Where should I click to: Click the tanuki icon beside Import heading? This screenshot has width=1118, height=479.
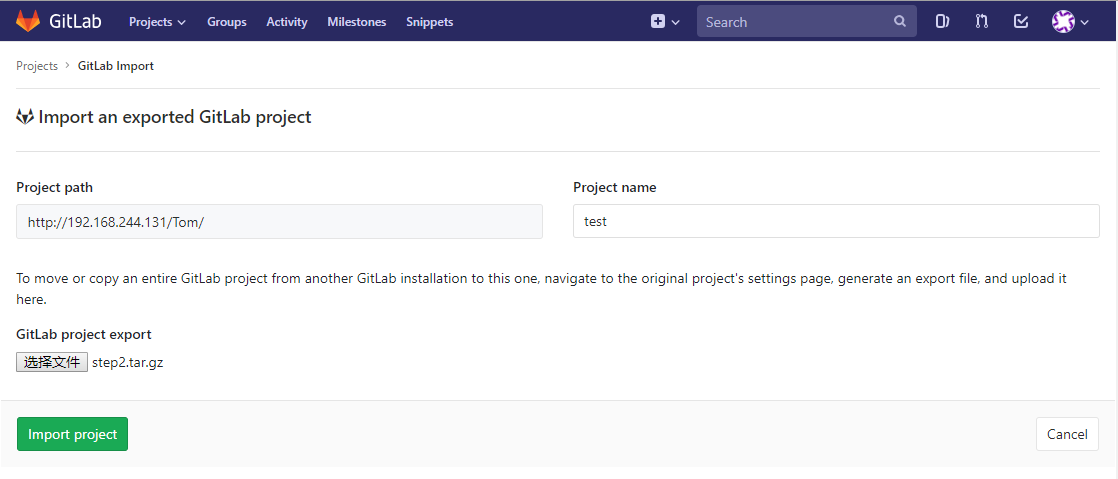[25, 117]
